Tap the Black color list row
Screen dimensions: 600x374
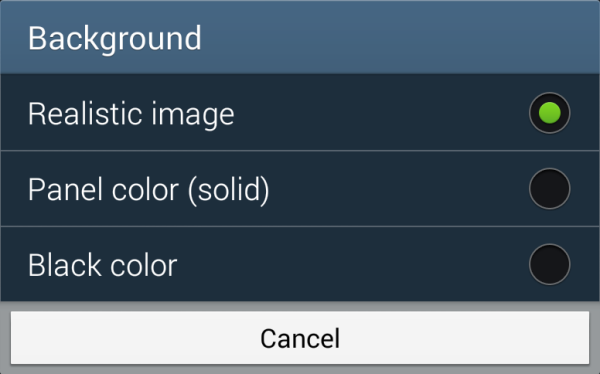(300, 264)
